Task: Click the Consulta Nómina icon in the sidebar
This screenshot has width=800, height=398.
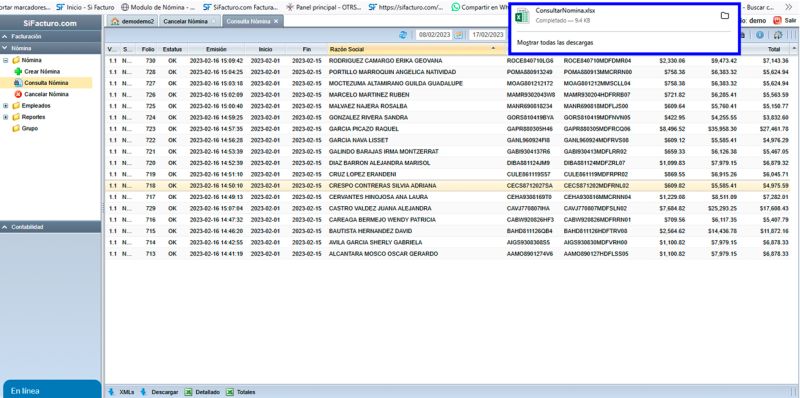Action: click(x=18, y=83)
